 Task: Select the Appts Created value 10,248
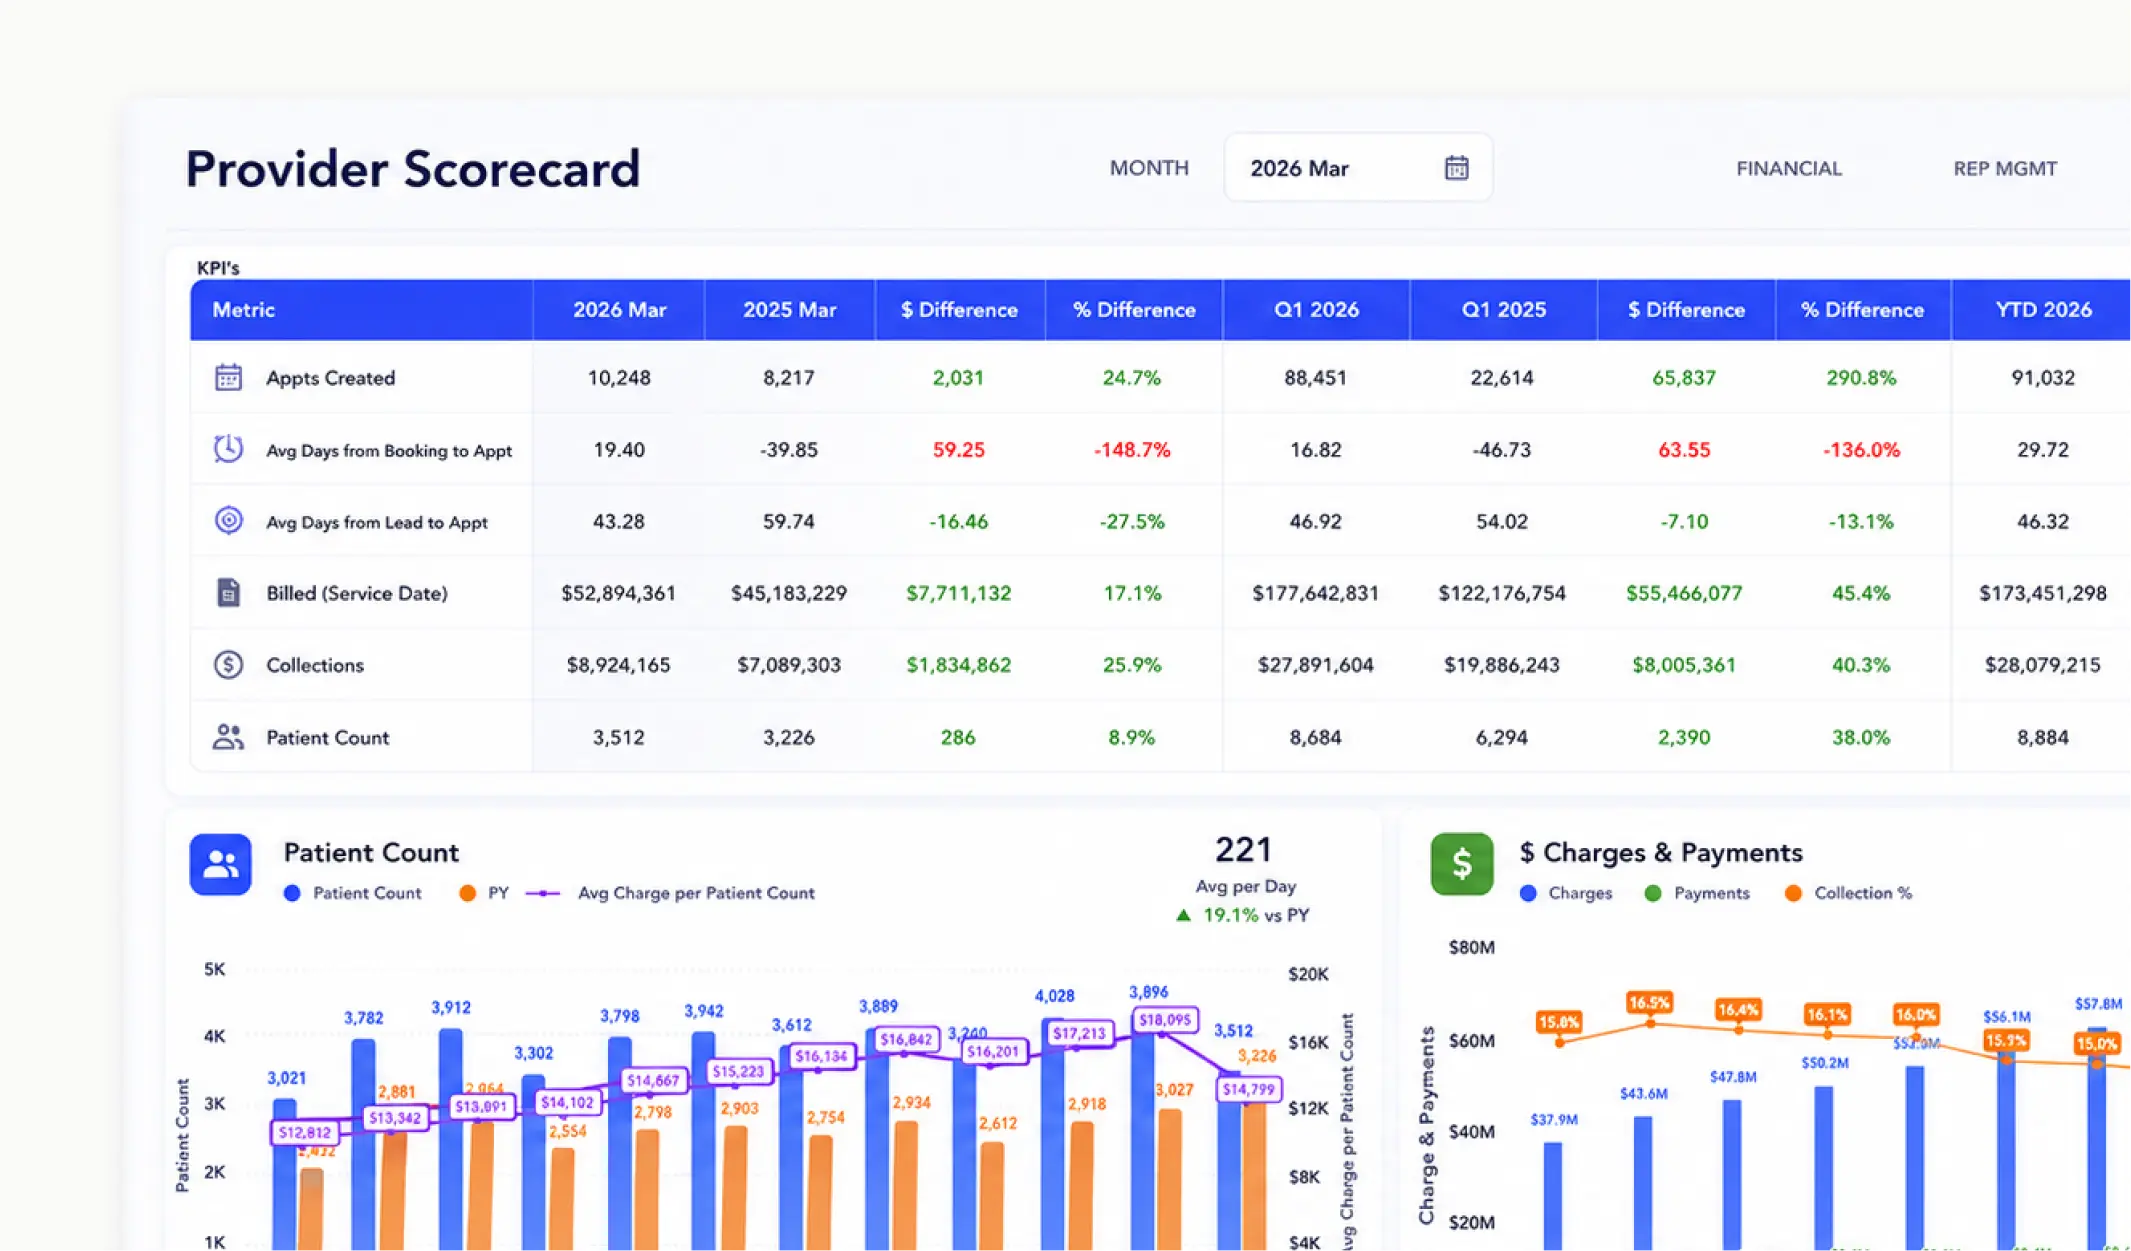[x=619, y=378]
